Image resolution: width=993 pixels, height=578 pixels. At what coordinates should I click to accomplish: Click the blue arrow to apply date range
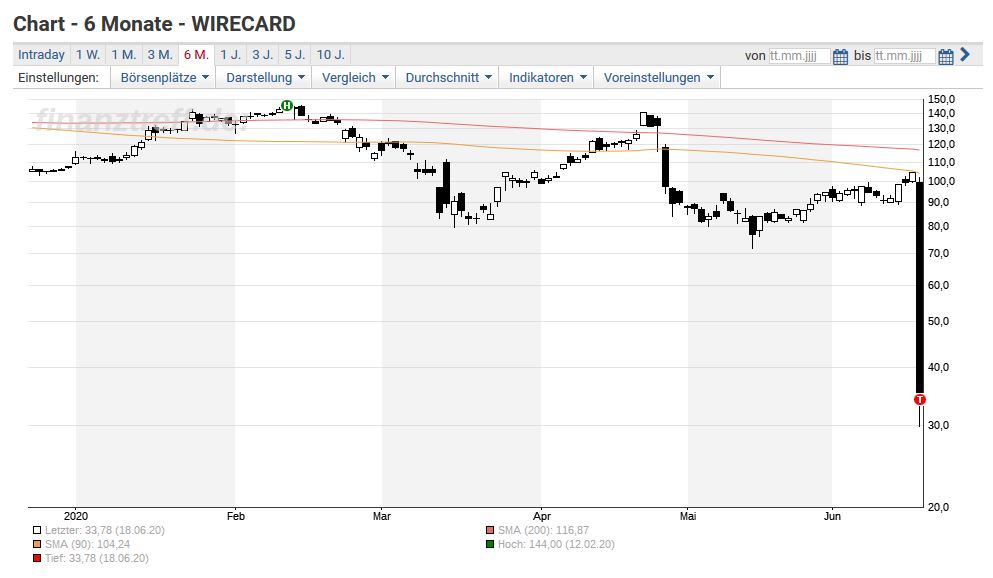[x=965, y=54]
